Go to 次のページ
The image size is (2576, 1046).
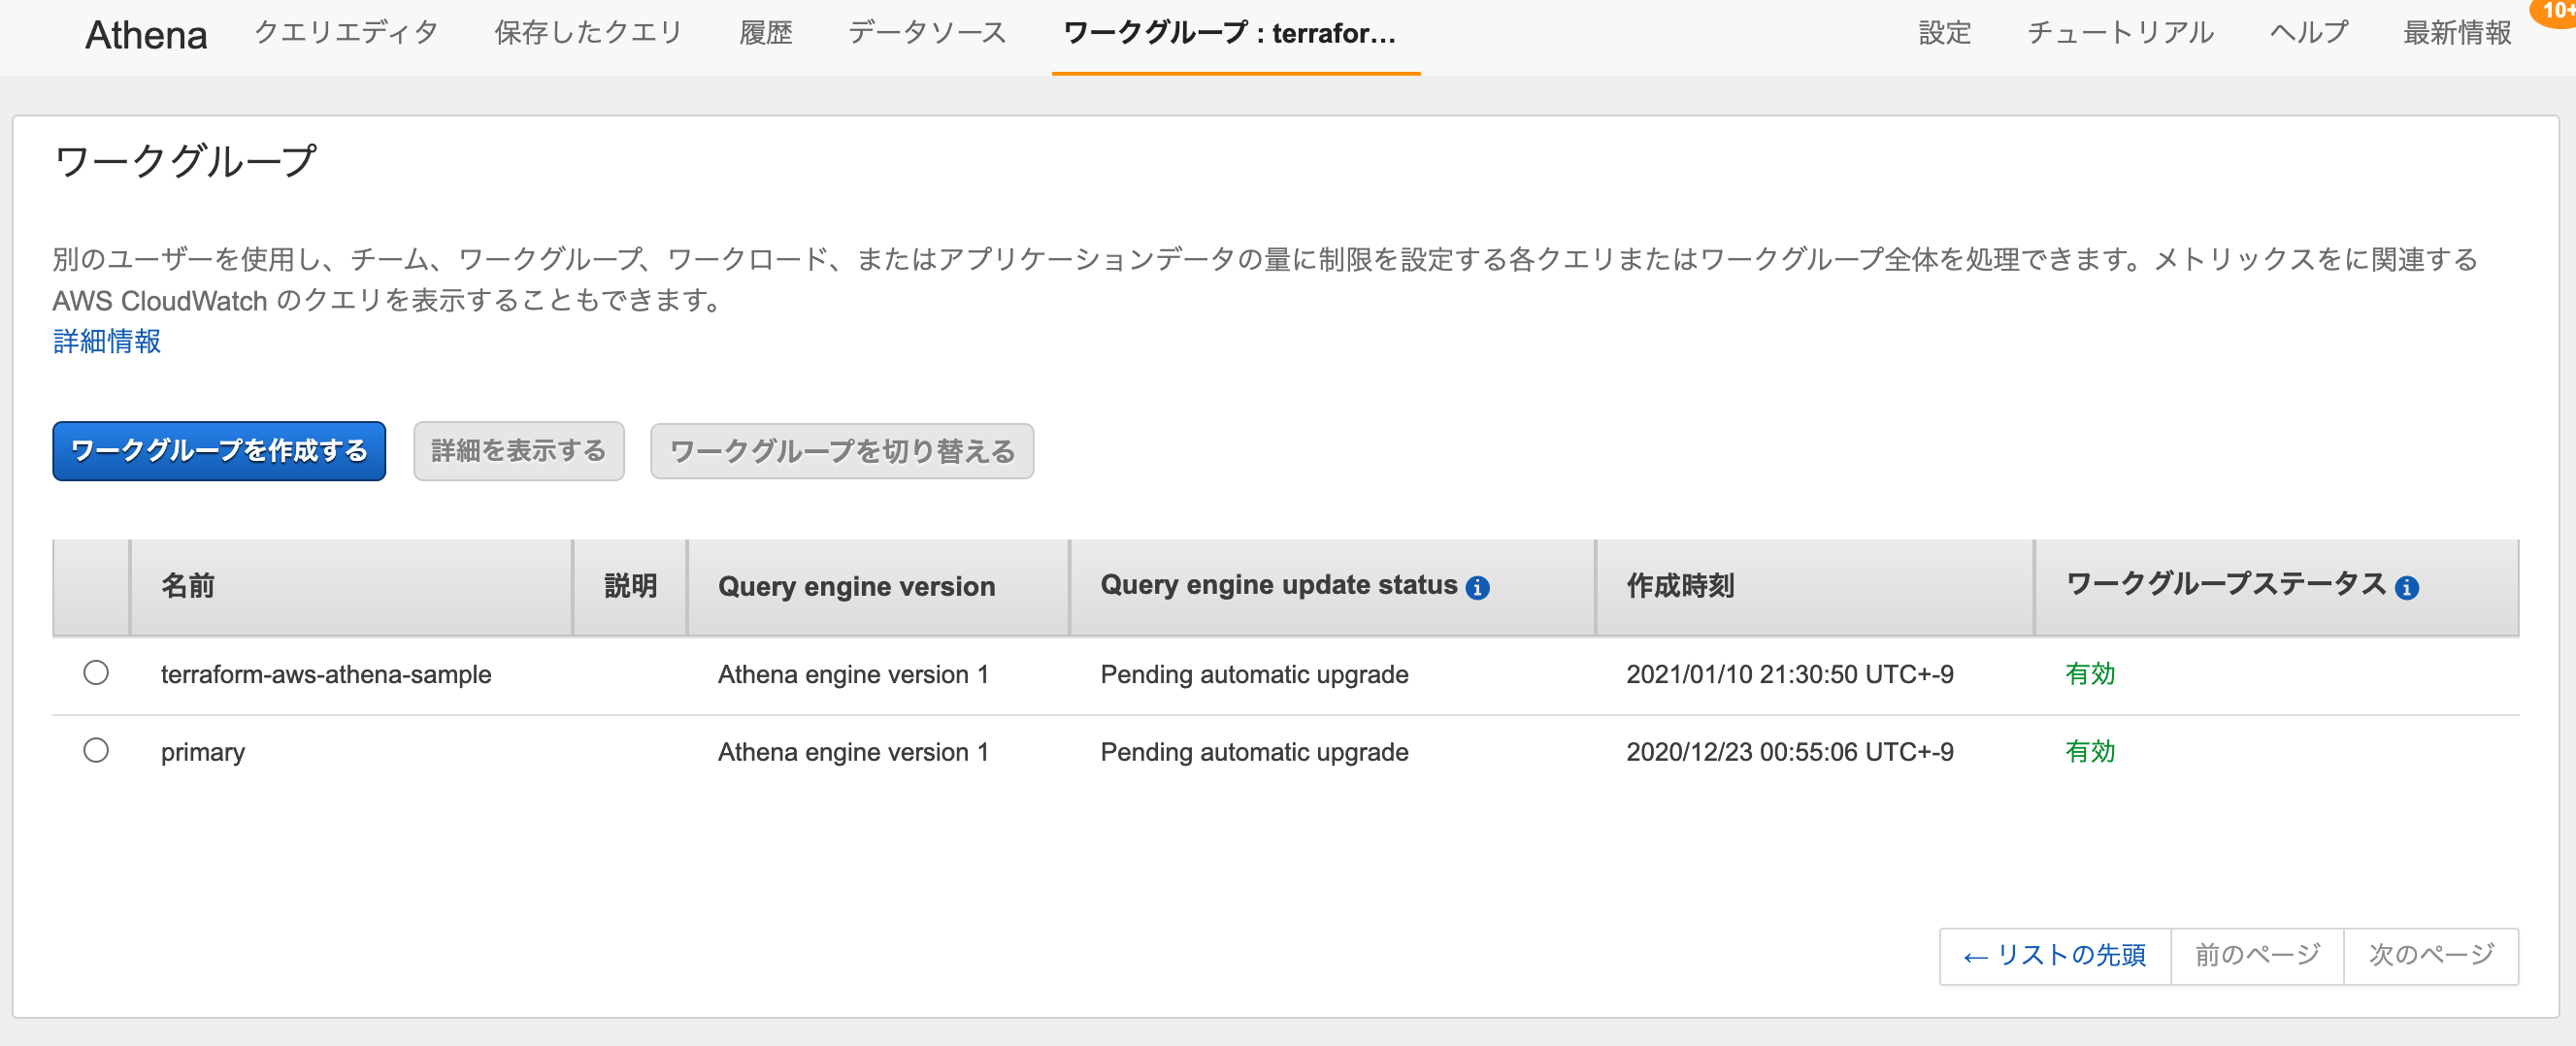2430,955
